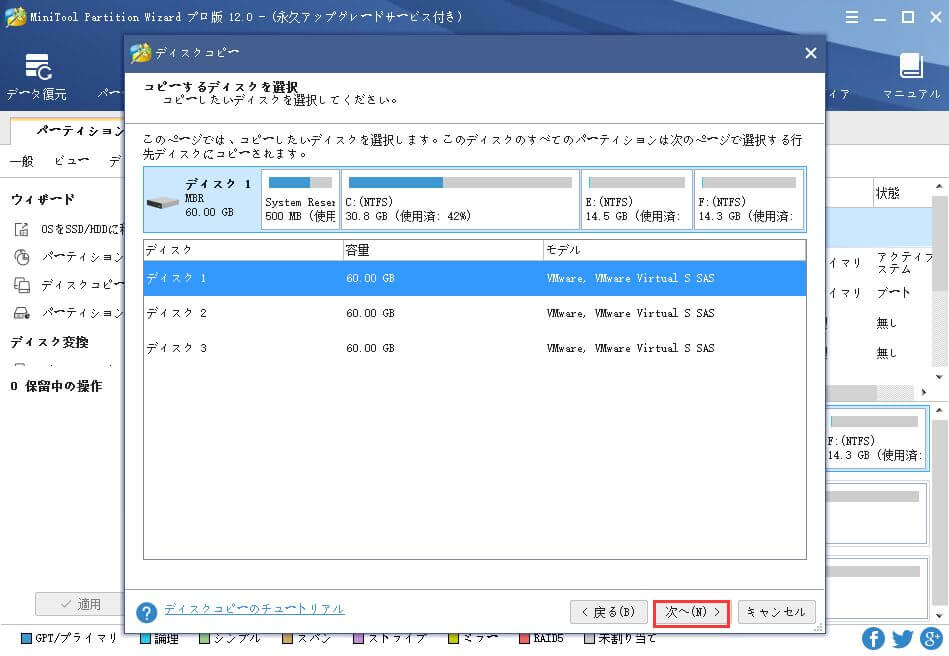Click the Disk 1 hard drive image
949x656 pixels.
[162, 202]
